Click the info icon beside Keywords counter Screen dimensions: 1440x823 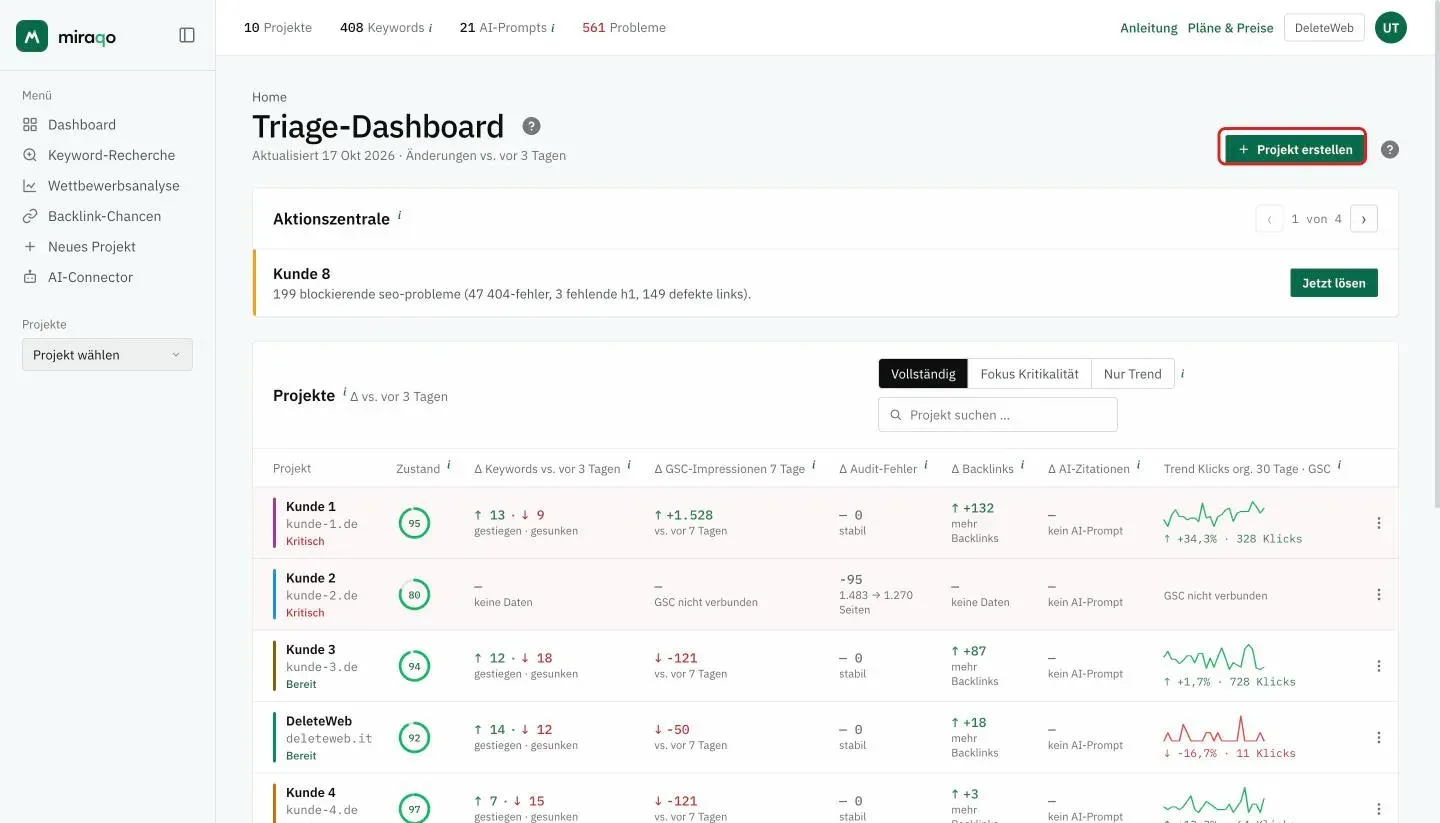pos(430,28)
